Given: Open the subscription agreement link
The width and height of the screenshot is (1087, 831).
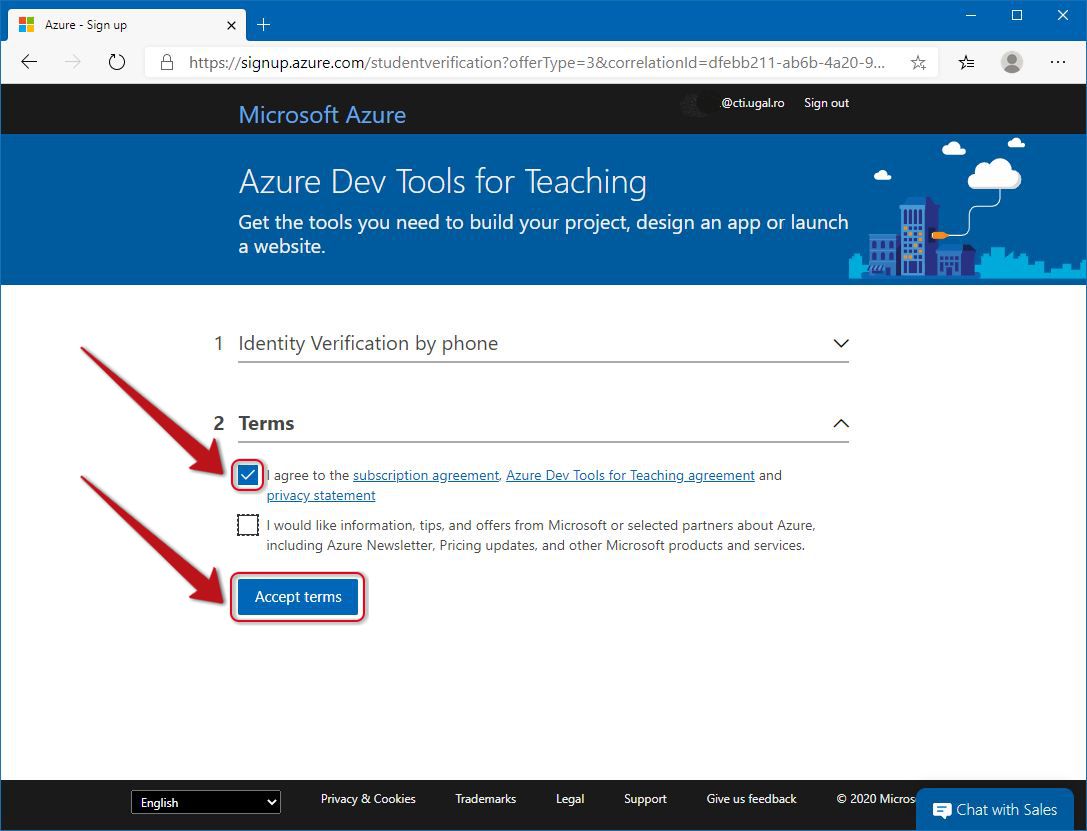Looking at the screenshot, I should click(426, 475).
